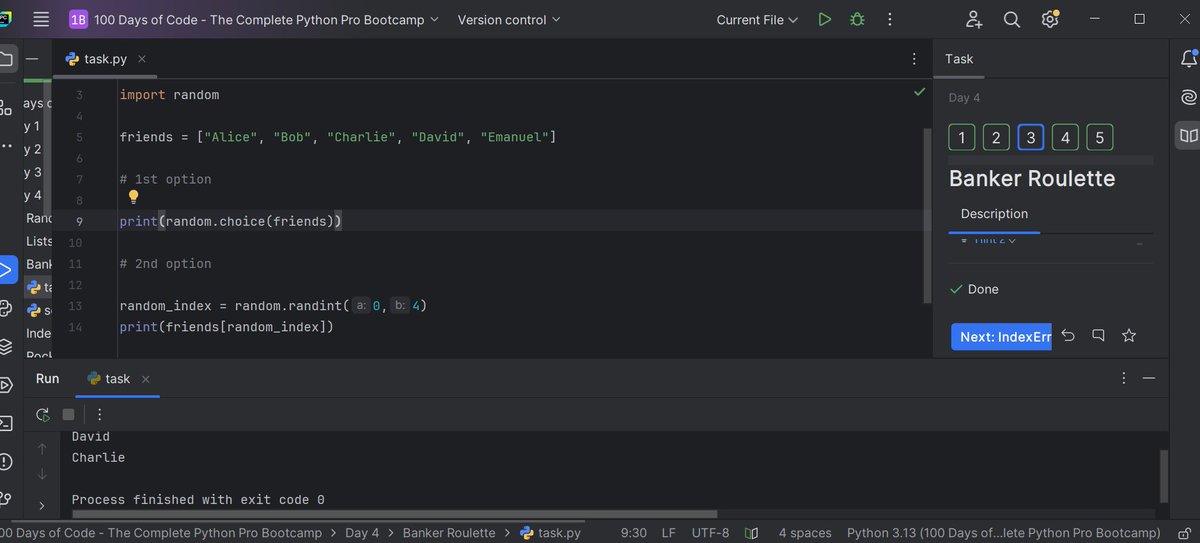Reset task with the undo arrow
Viewport: 1200px width, 543px height.
click(1067, 336)
